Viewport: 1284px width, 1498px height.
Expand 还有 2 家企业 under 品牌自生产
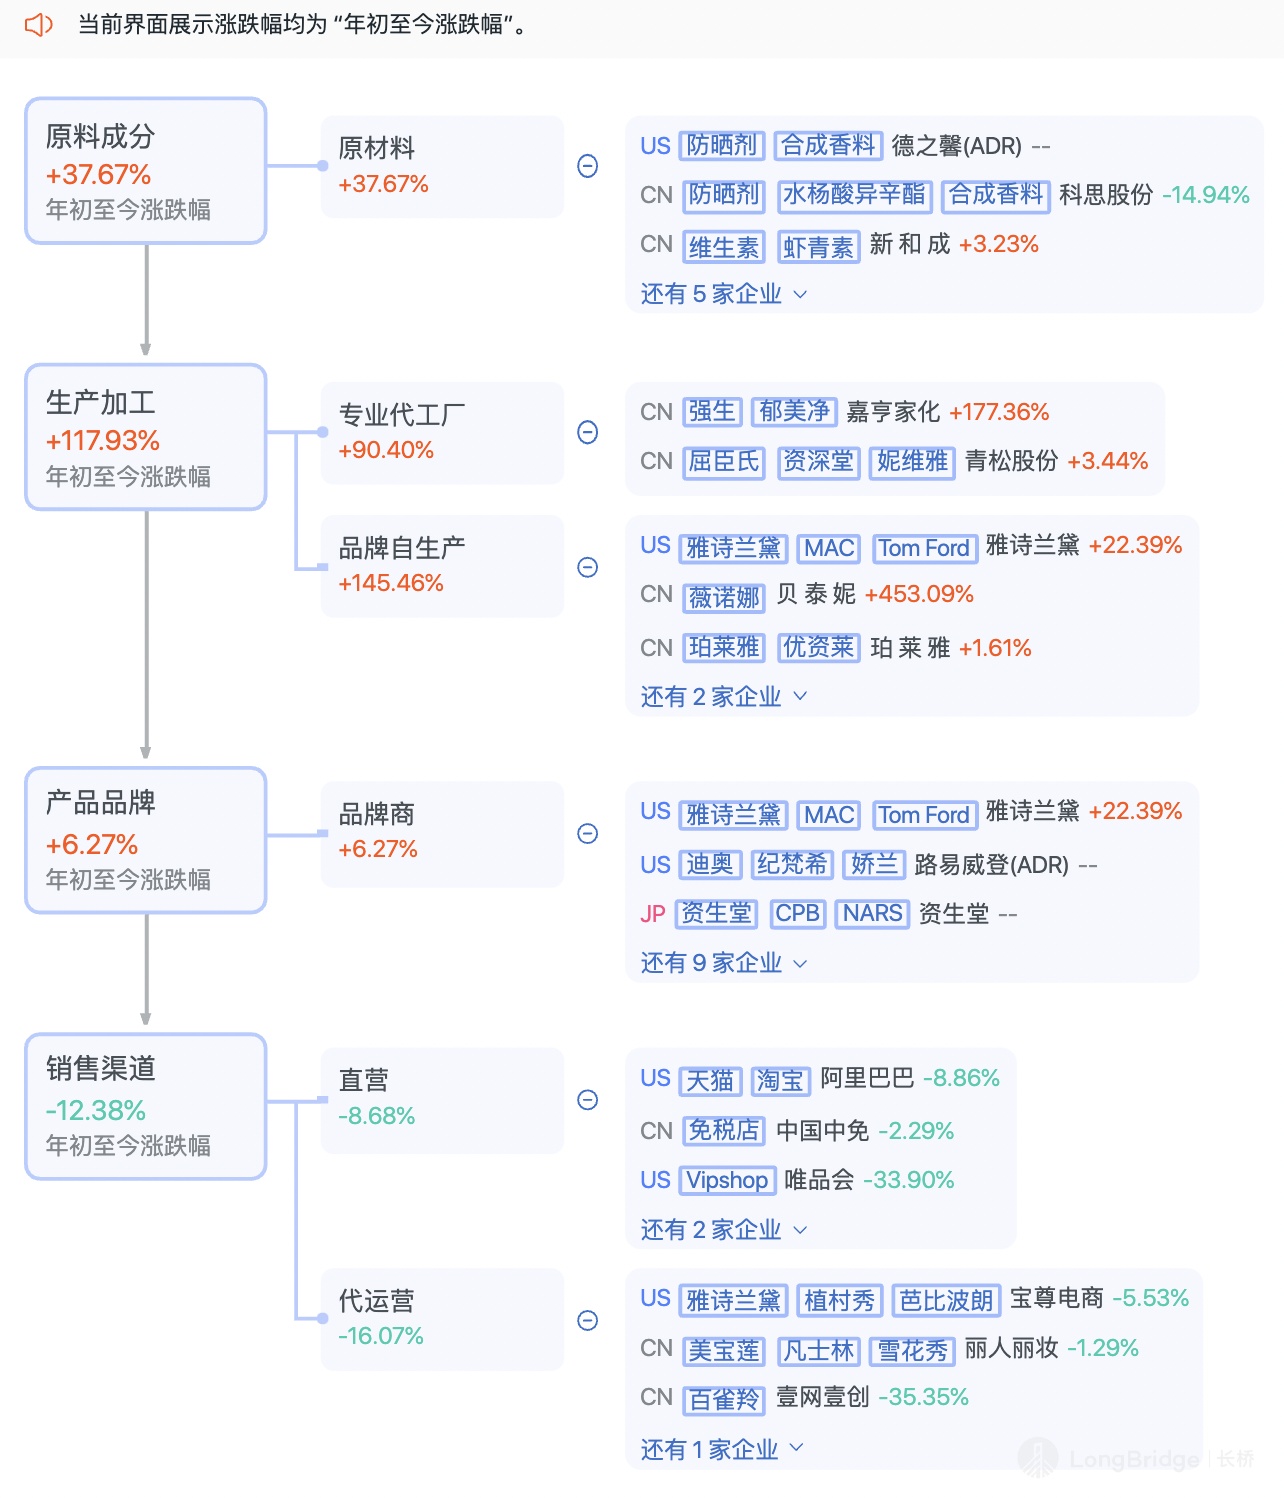[x=723, y=697]
